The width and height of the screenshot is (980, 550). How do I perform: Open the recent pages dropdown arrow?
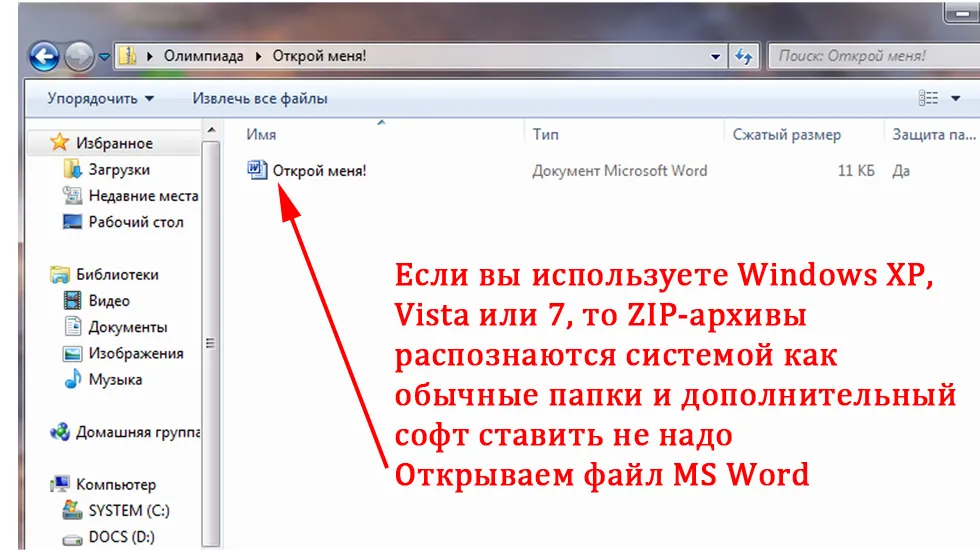104,57
